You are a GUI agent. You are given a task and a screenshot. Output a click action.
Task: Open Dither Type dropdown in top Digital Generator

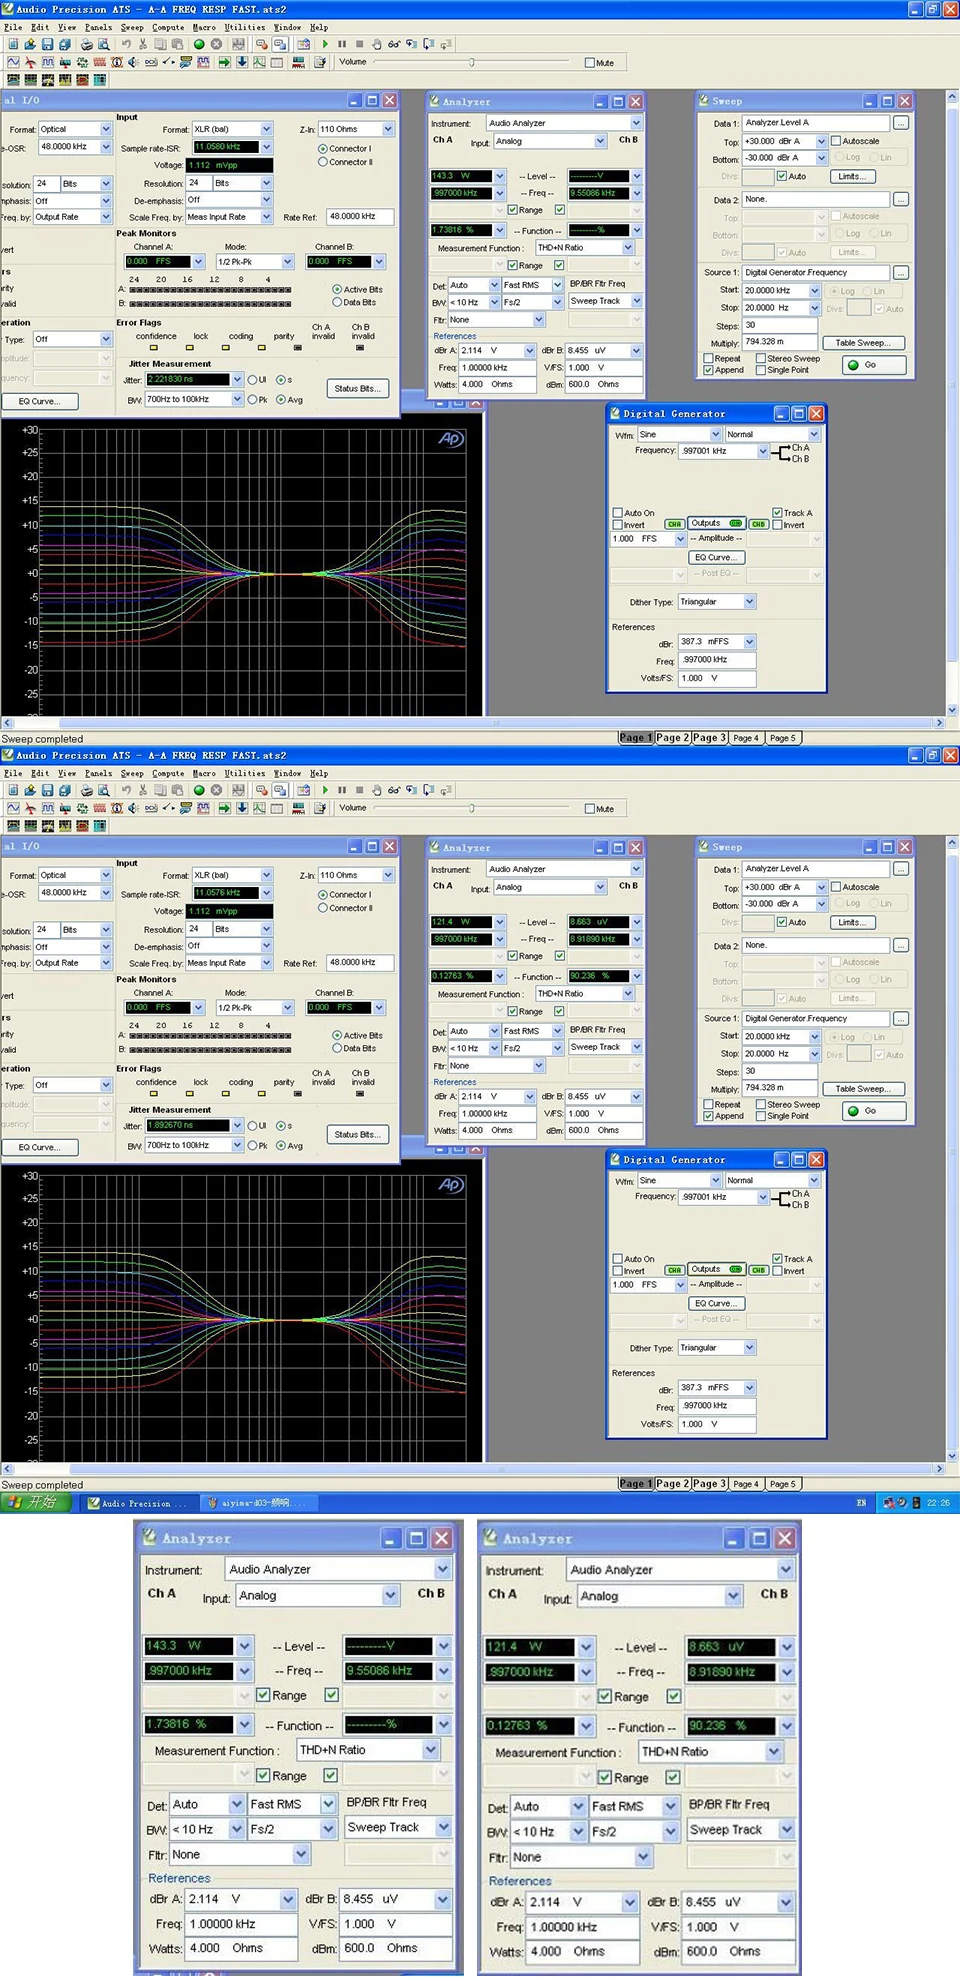tap(750, 602)
